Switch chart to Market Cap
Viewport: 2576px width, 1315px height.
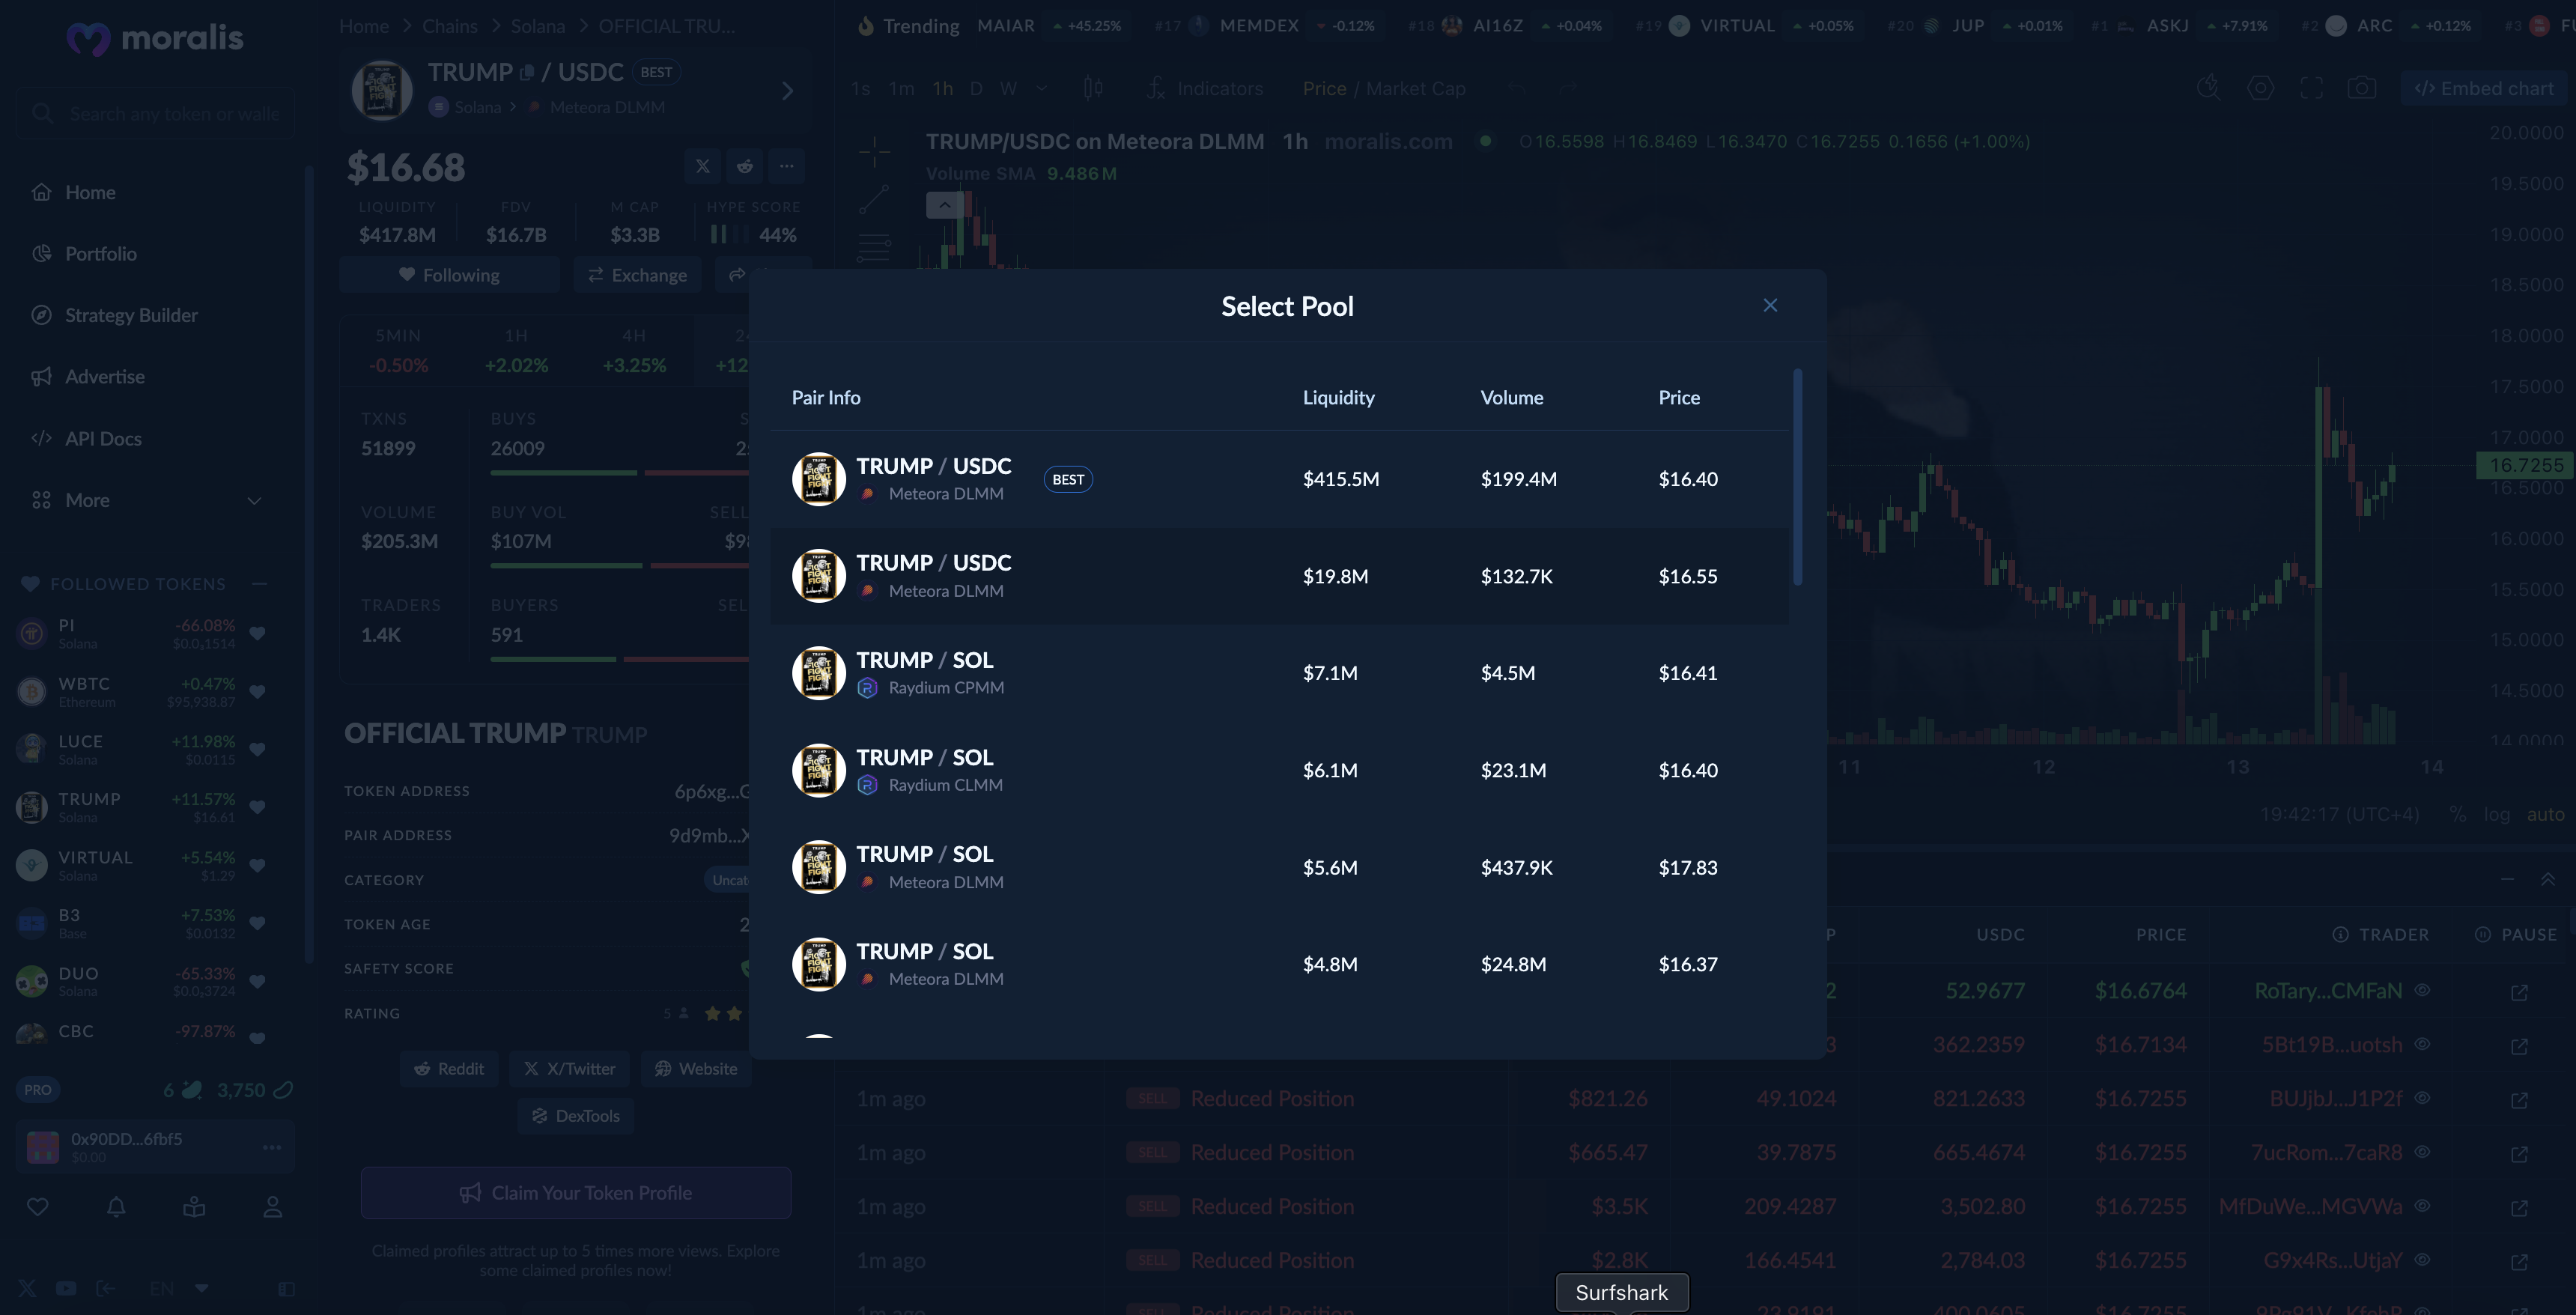click(1415, 88)
